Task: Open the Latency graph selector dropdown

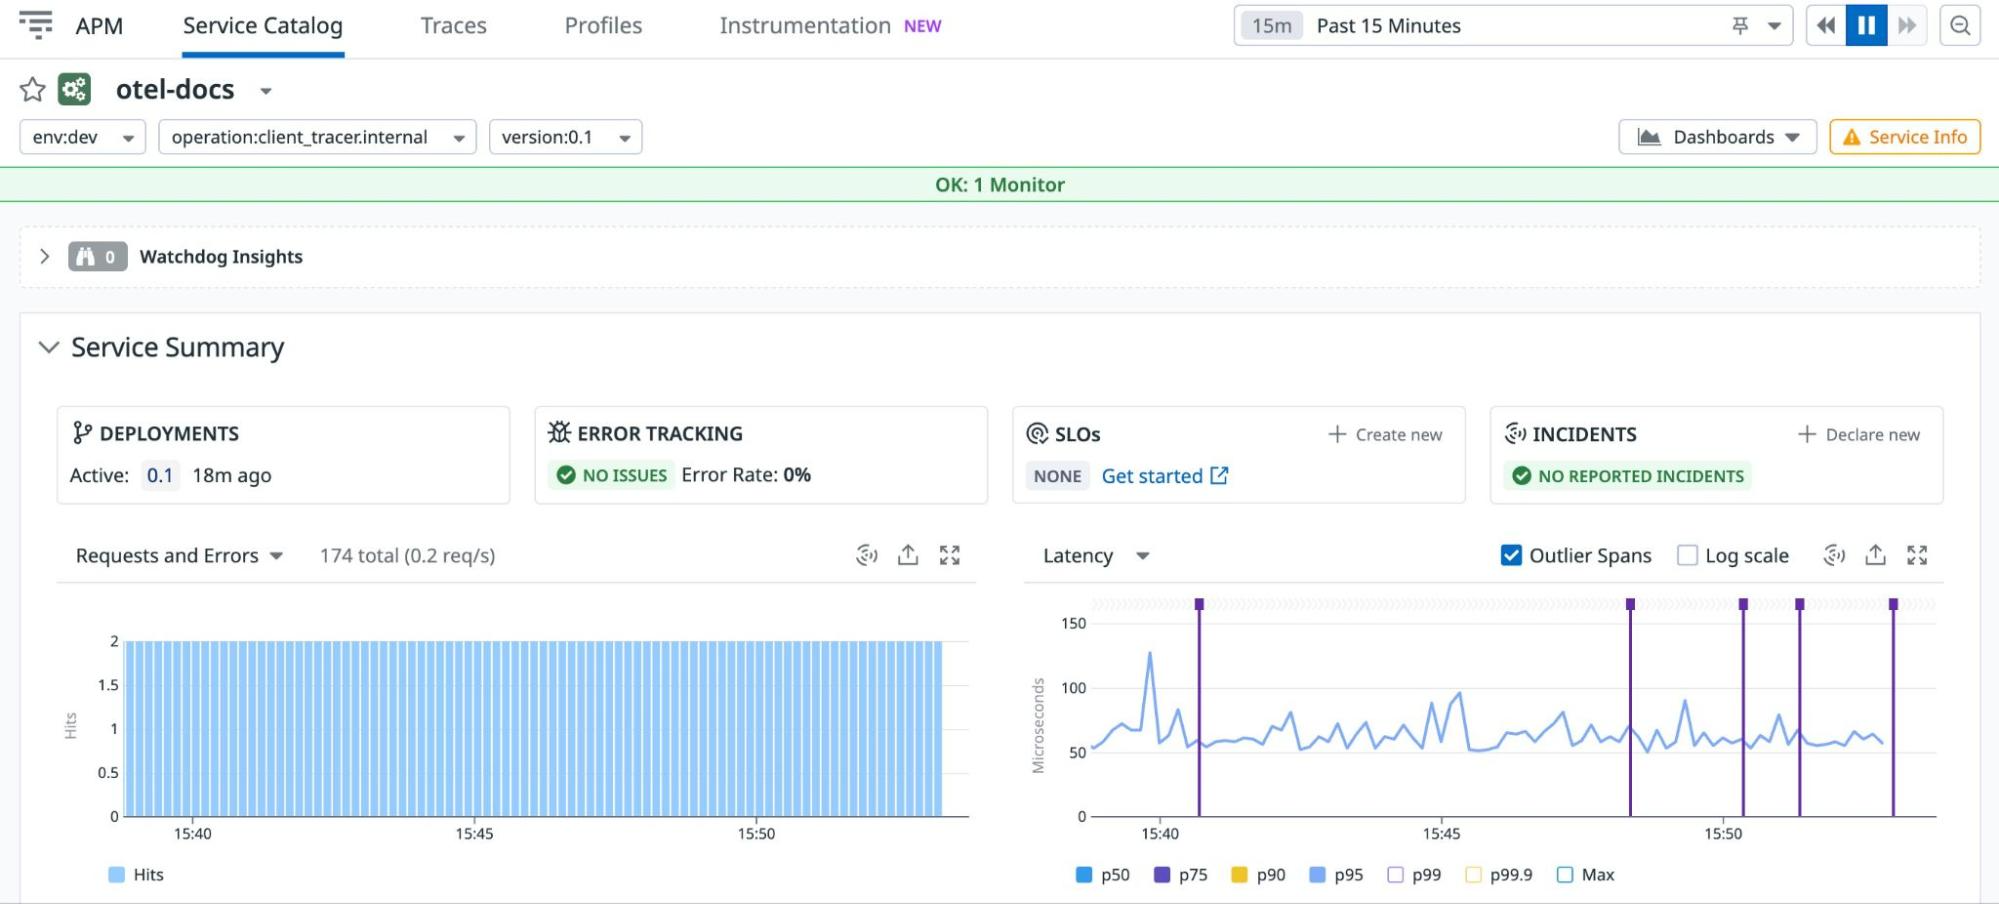Action: pos(1096,555)
